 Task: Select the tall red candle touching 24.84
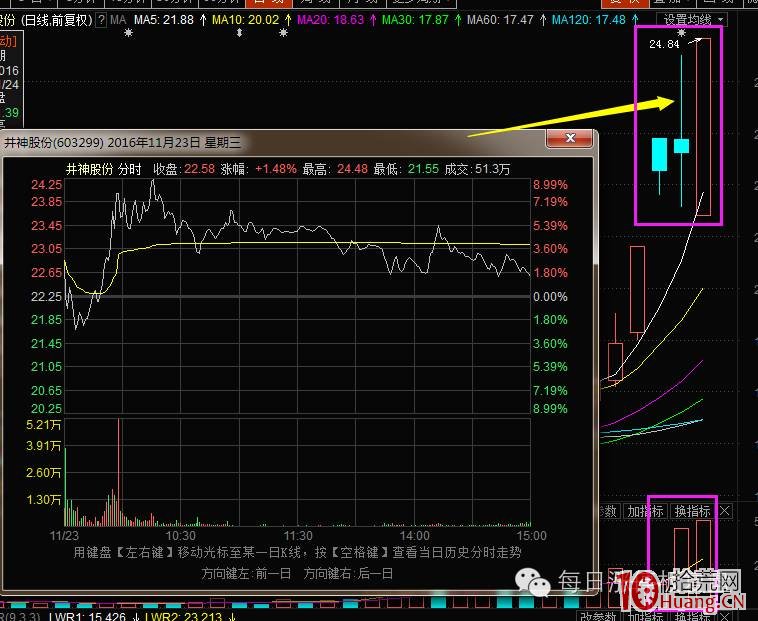[x=703, y=127]
